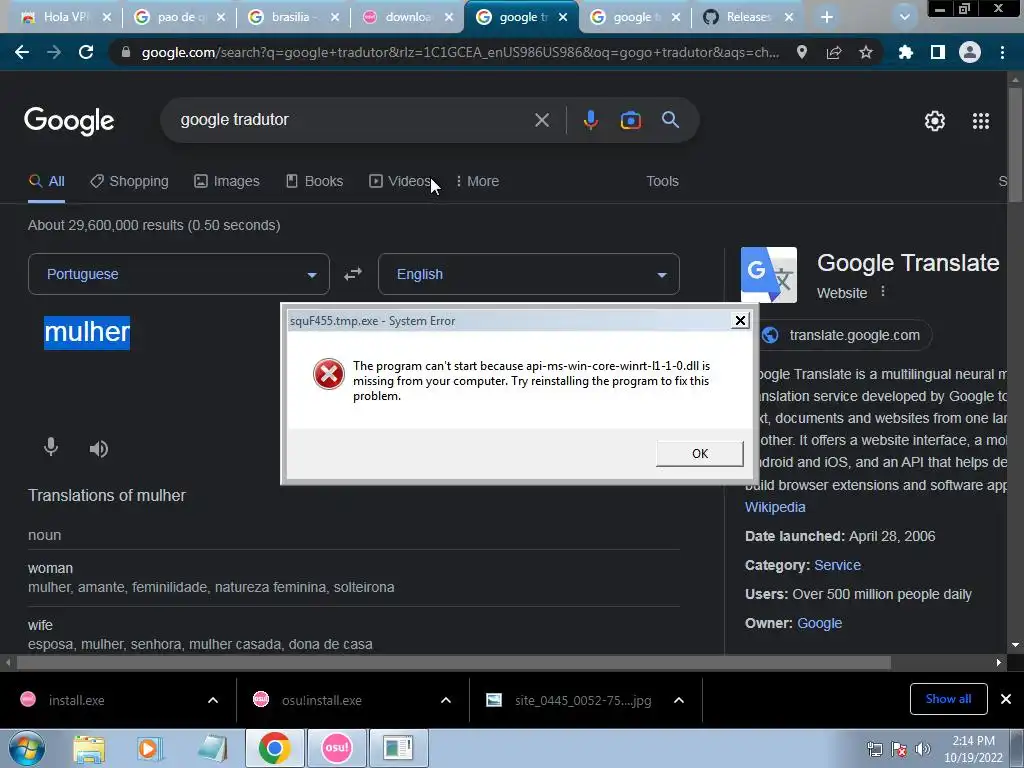Close the System Error dialog
The width and height of the screenshot is (1024, 768).
coord(740,320)
